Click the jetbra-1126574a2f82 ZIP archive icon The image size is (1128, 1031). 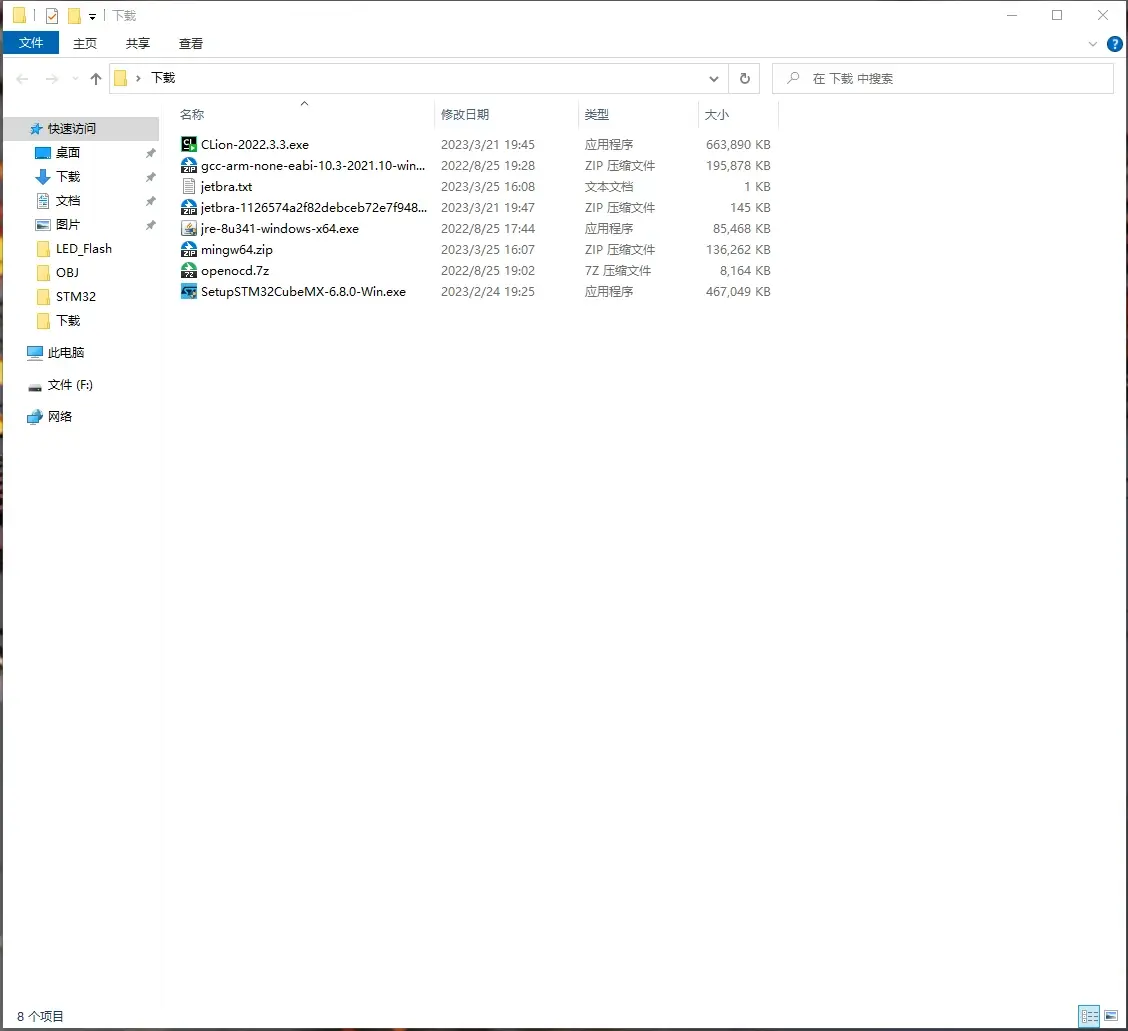188,207
